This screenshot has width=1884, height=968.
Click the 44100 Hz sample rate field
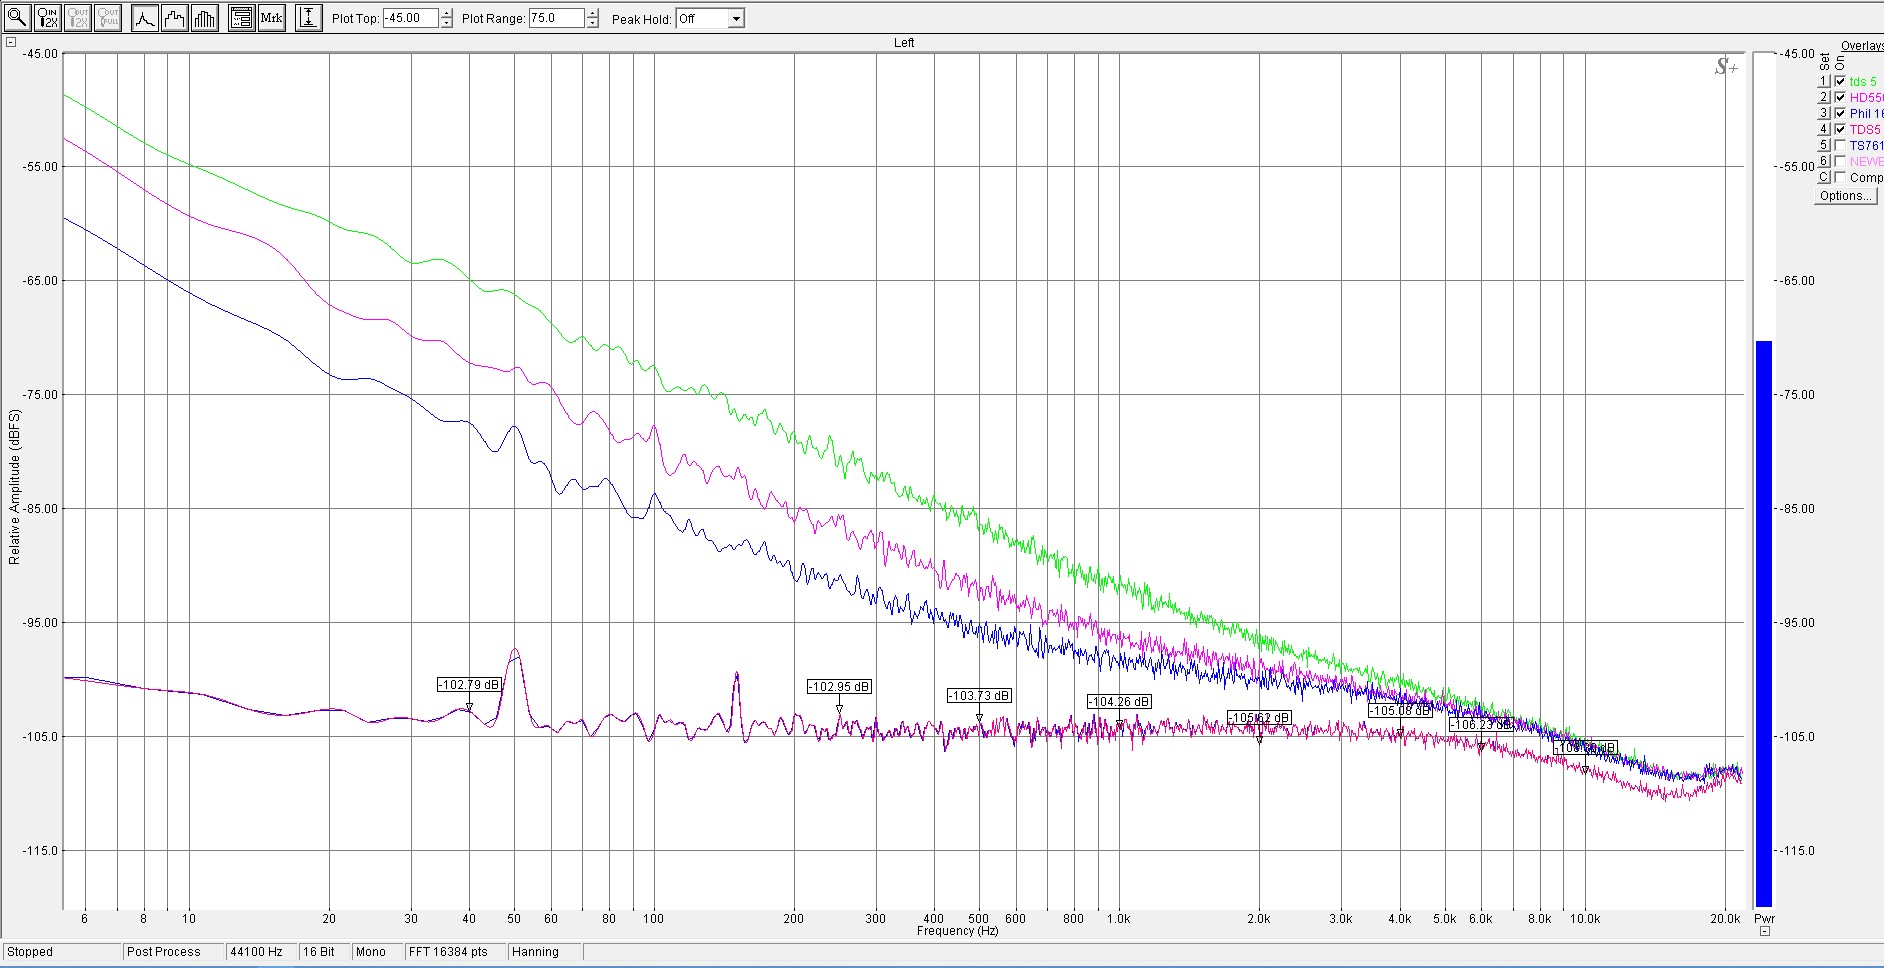261,952
